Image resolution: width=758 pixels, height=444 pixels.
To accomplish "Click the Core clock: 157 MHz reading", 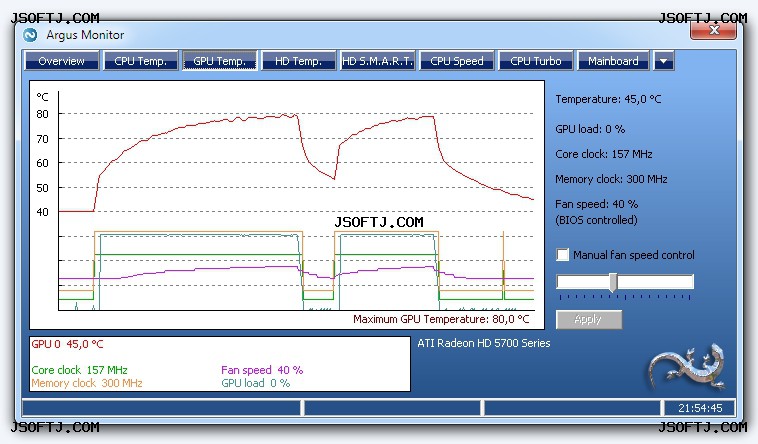I will tap(604, 154).
